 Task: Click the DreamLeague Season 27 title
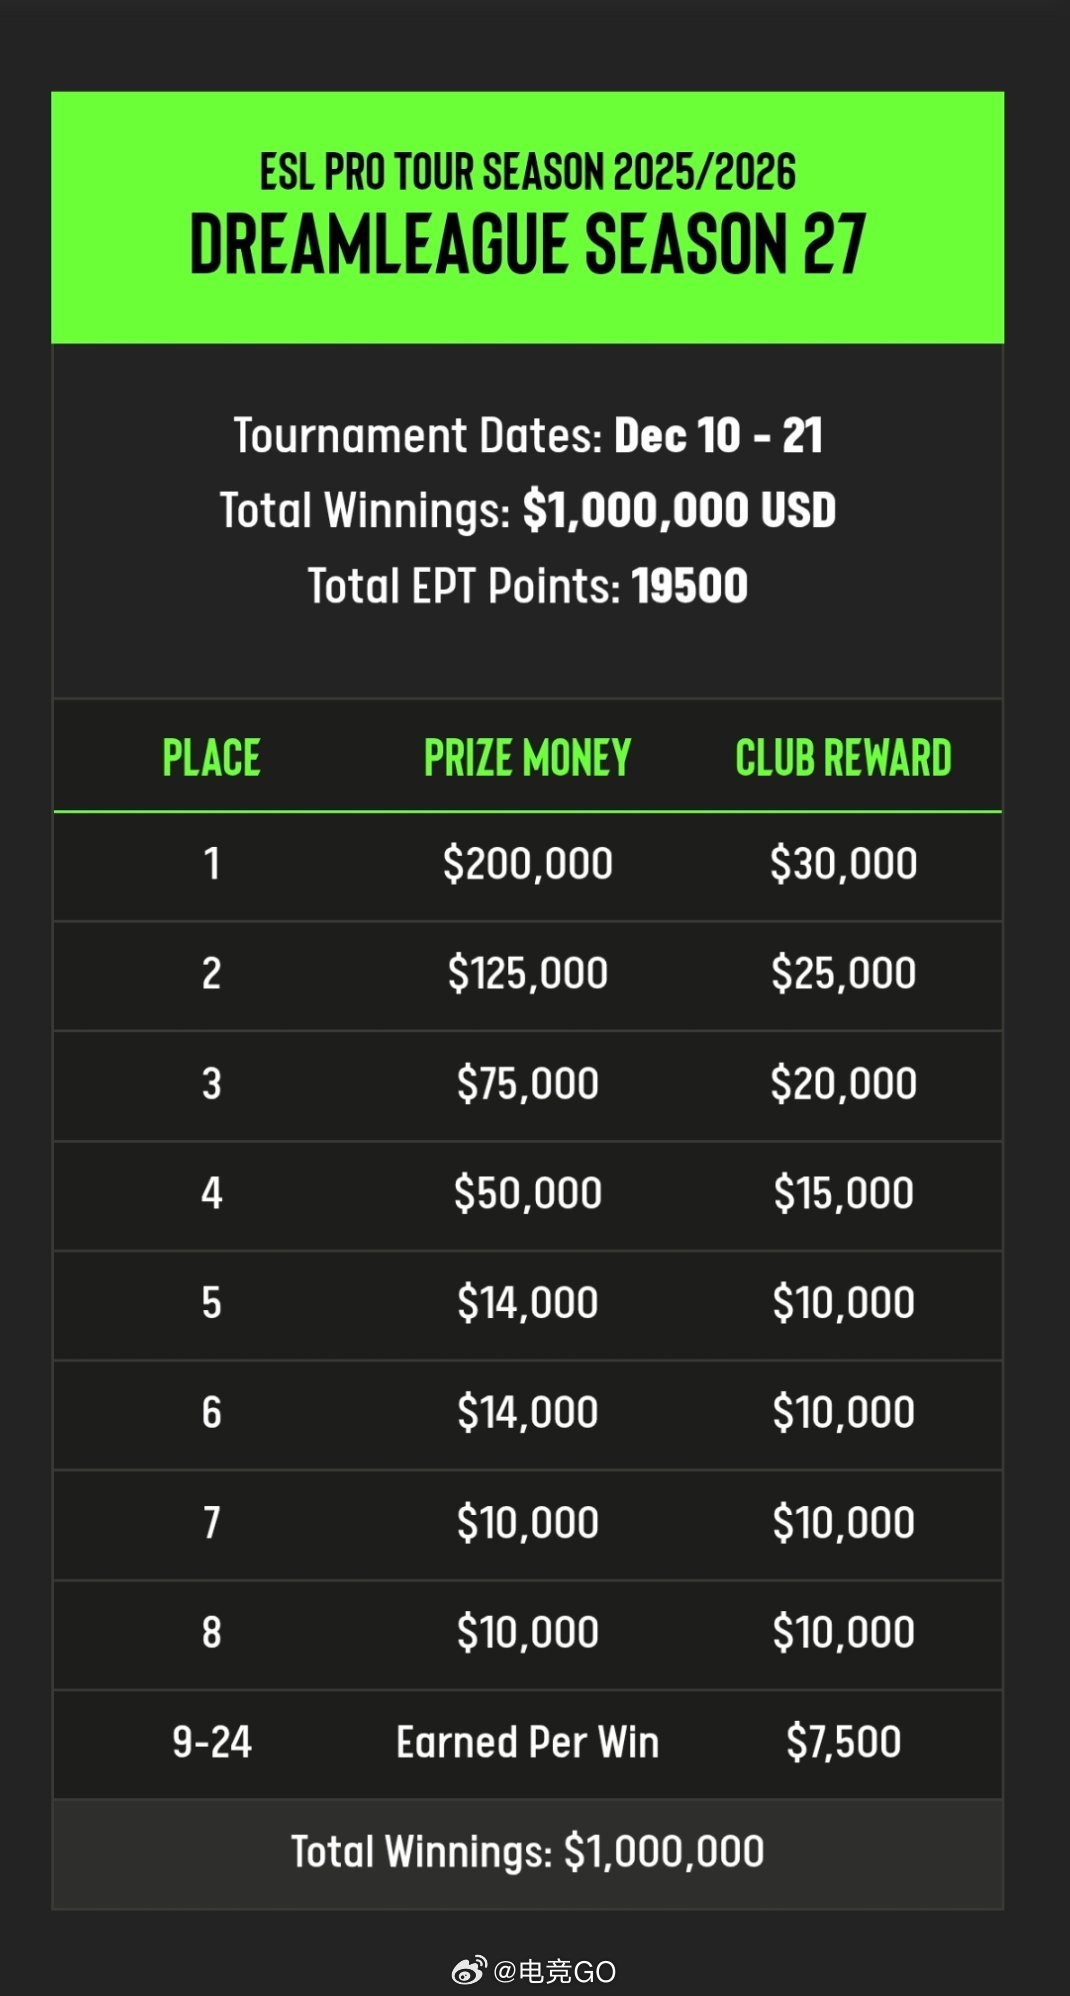pyautogui.click(x=528, y=244)
